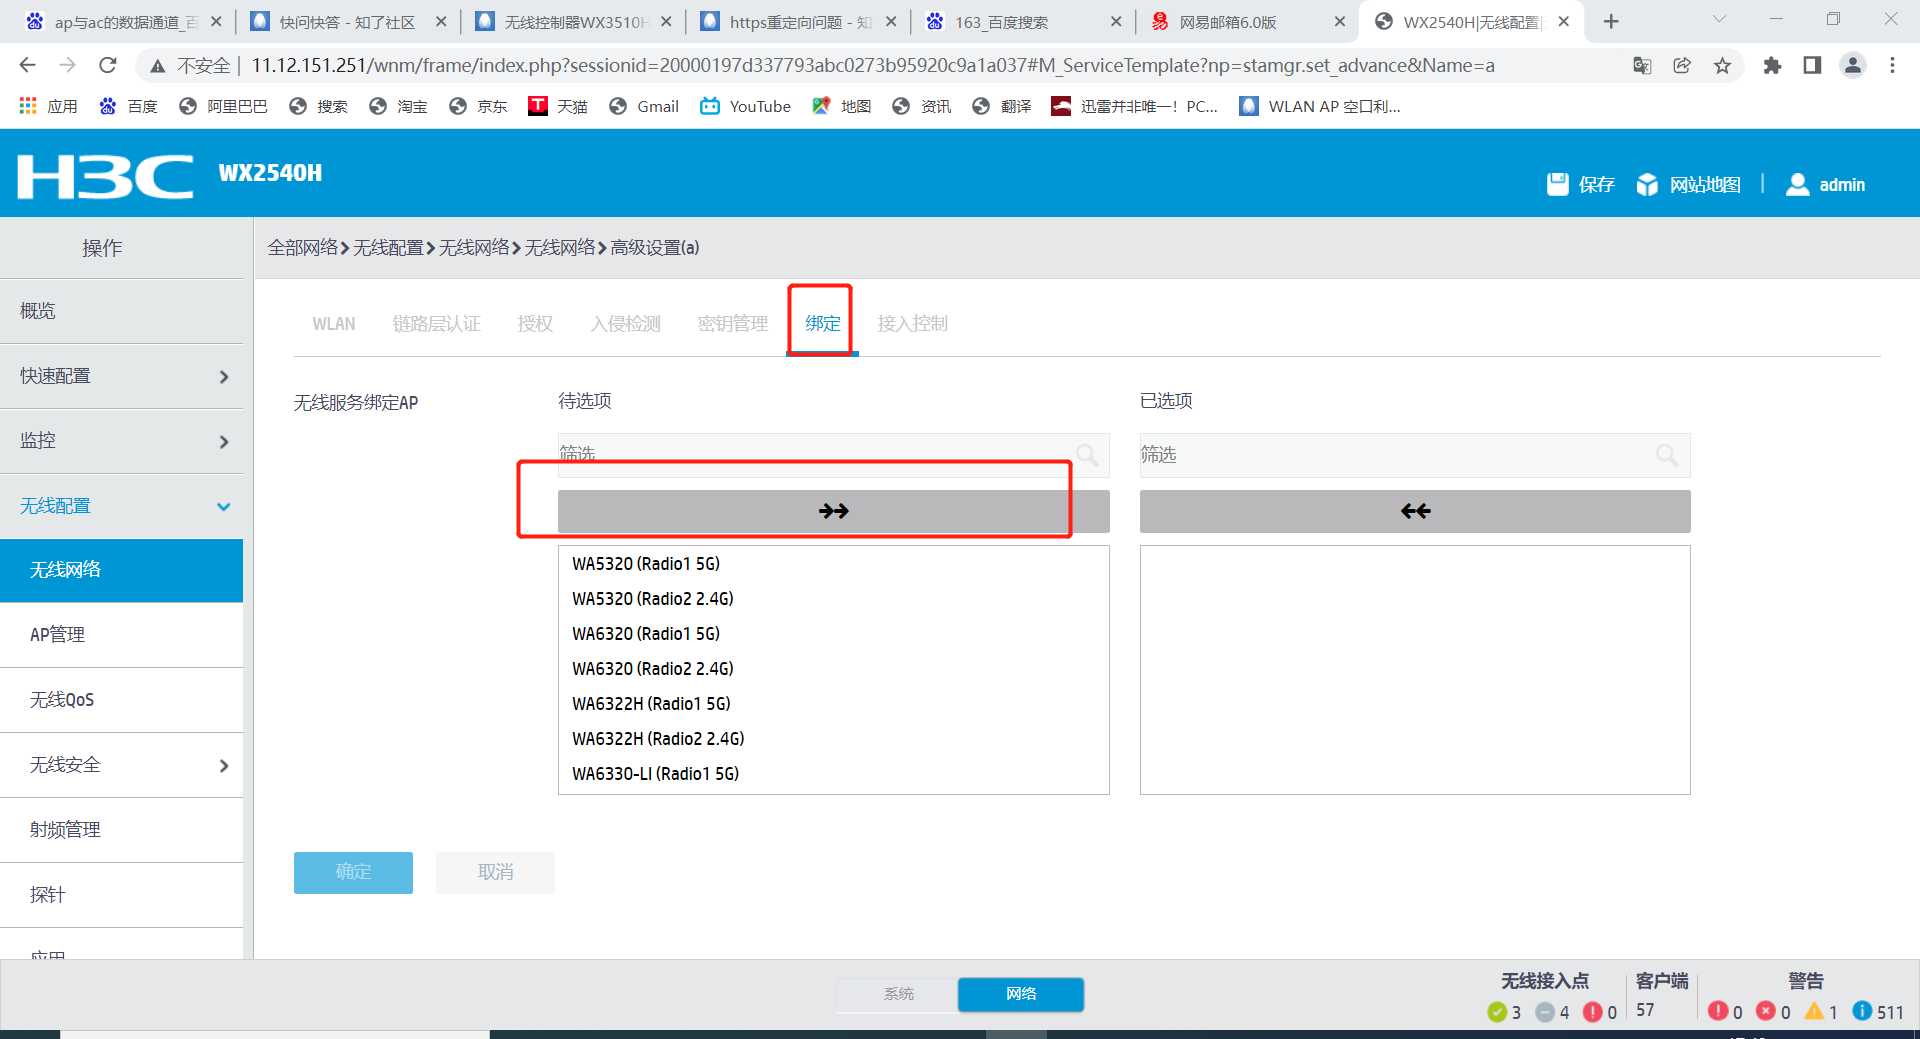Screen dimensions: 1920x1039
Task: Click the warning triangle alarm icon
Action: (x=1814, y=1011)
